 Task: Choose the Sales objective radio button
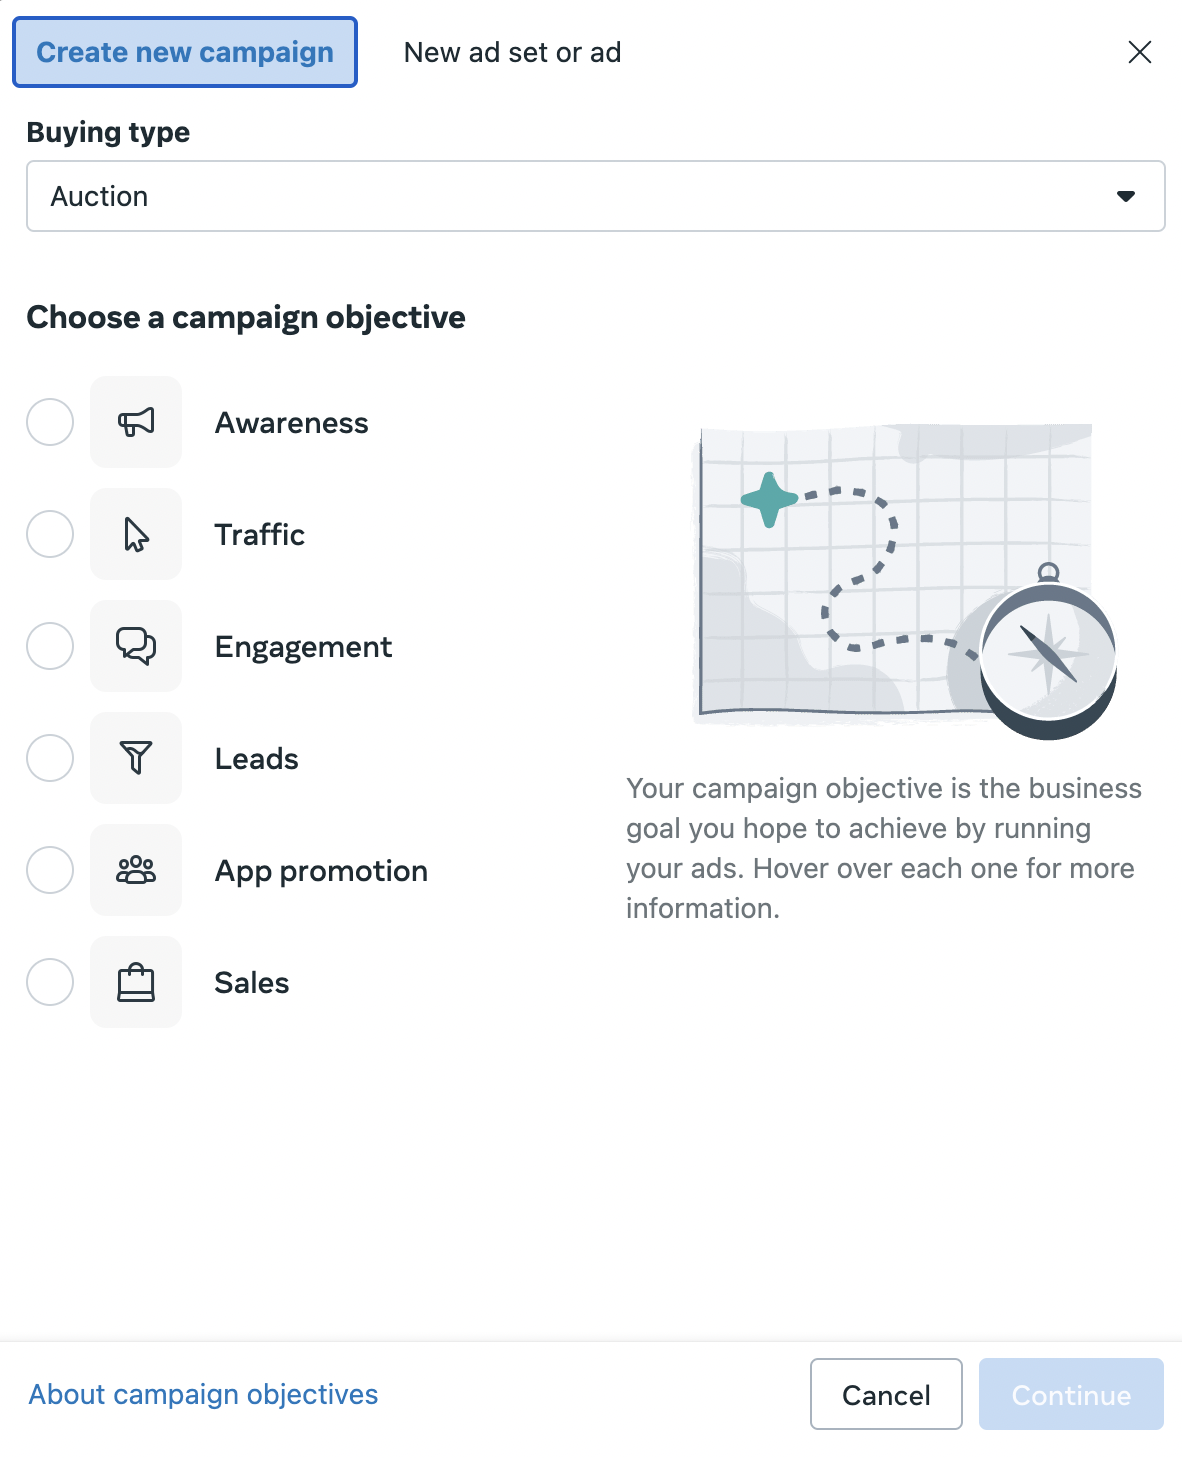pos(50,982)
